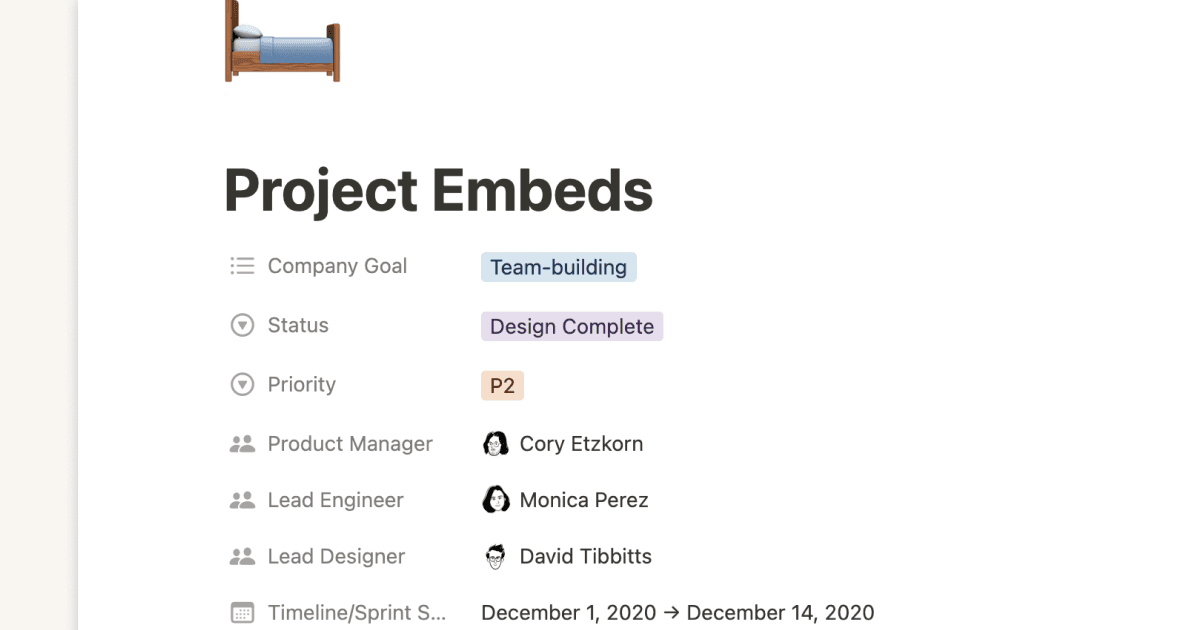Click the truncated Timeline/Sprint S... label

(356, 612)
